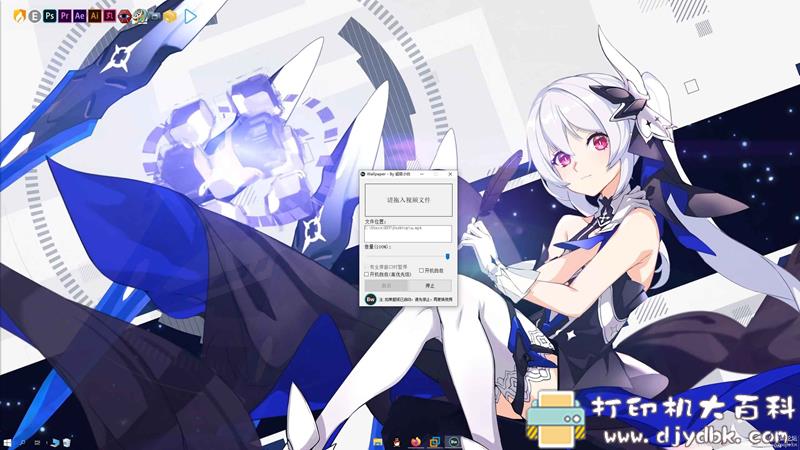
Task: Open the Recycle Bin icon on the taskbar
Action: tap(67, 442)
